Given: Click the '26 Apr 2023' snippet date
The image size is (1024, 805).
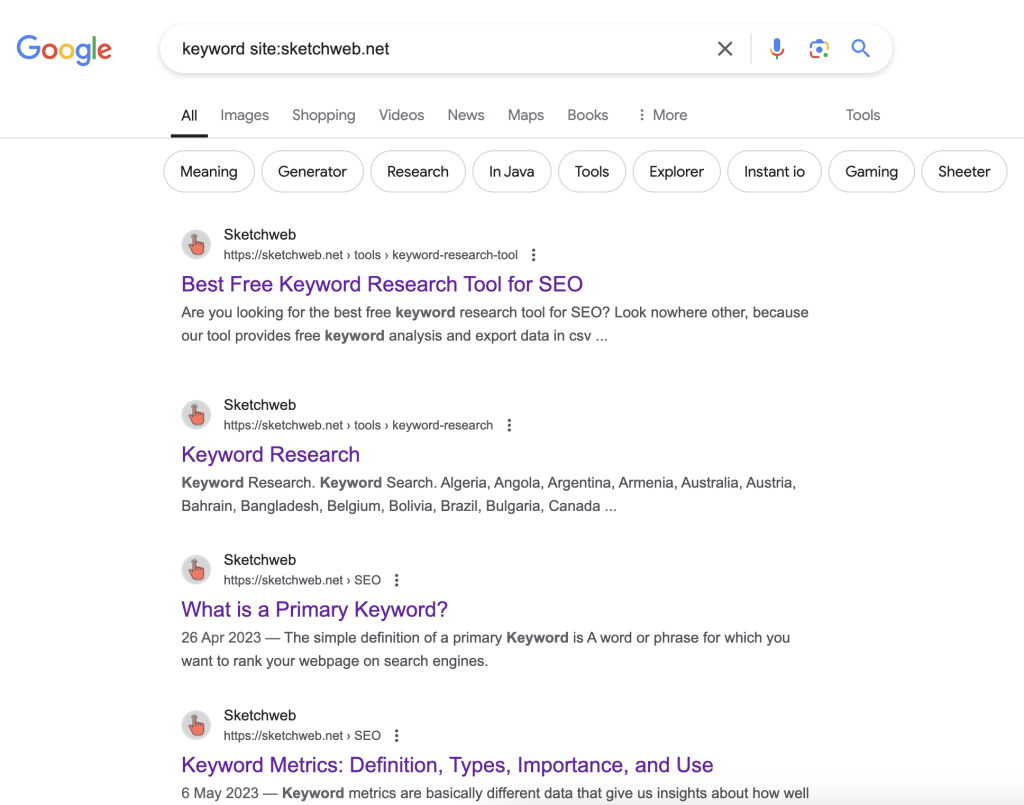Looking at the screenshot, I should (x=221, y=638).
